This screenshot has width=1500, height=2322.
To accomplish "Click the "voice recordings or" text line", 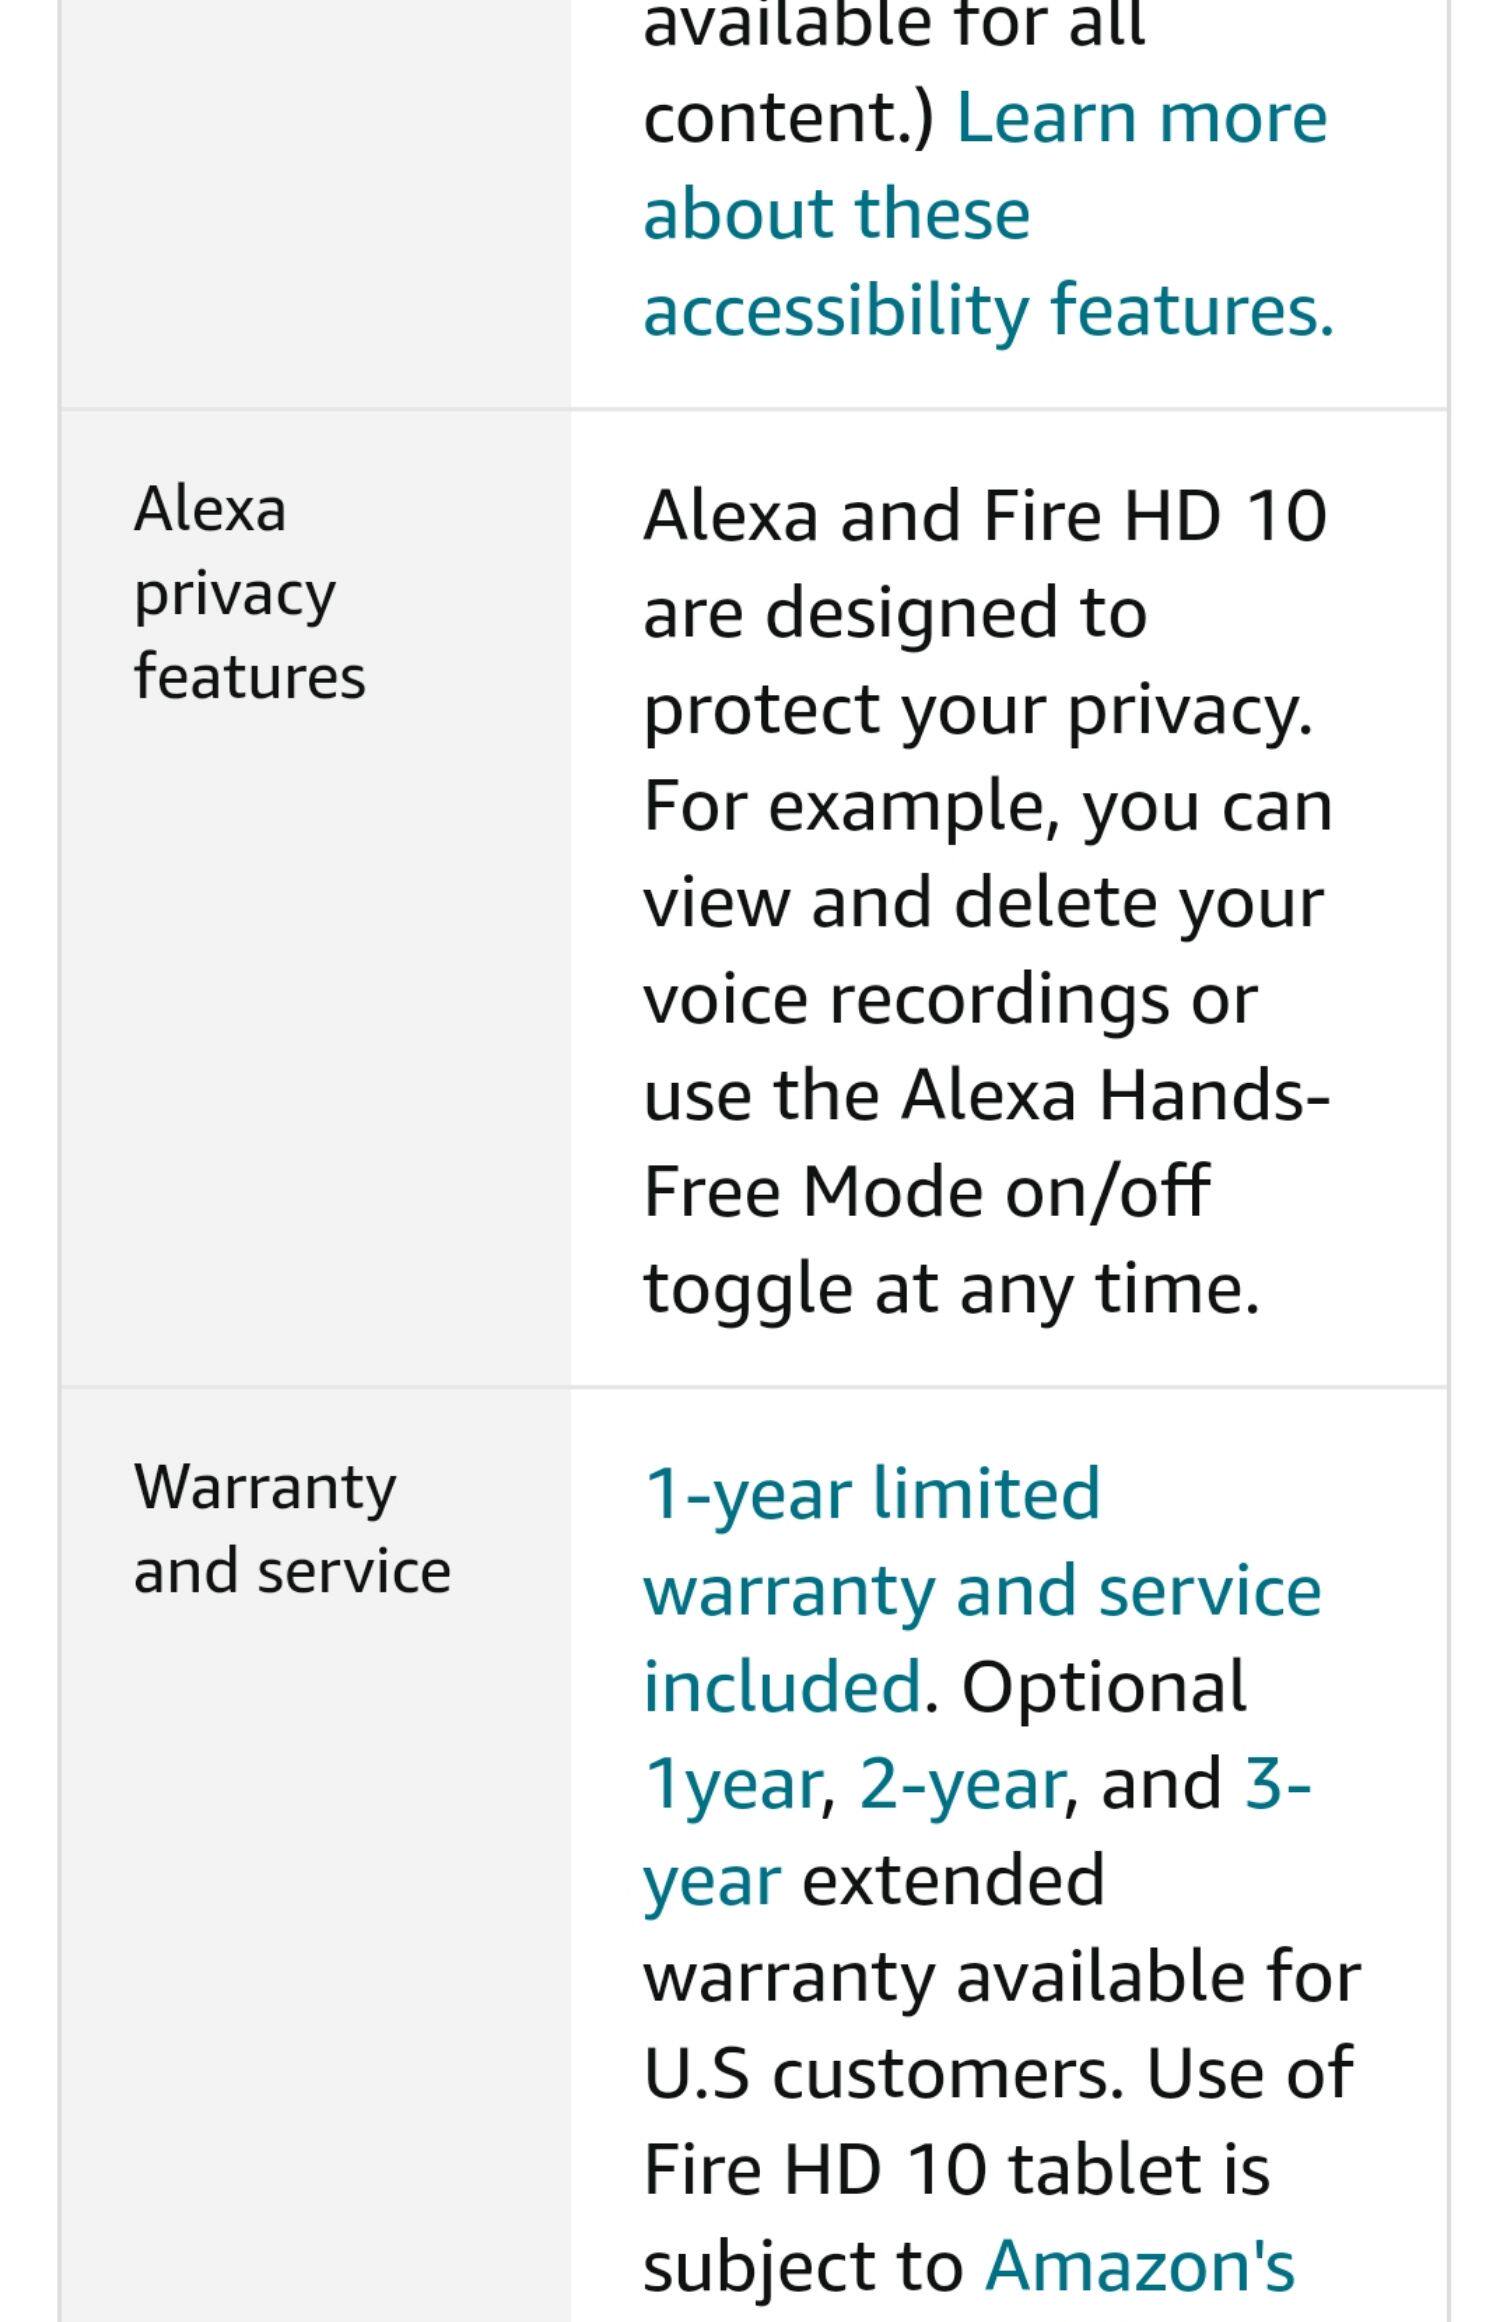I will click(949, 999).
